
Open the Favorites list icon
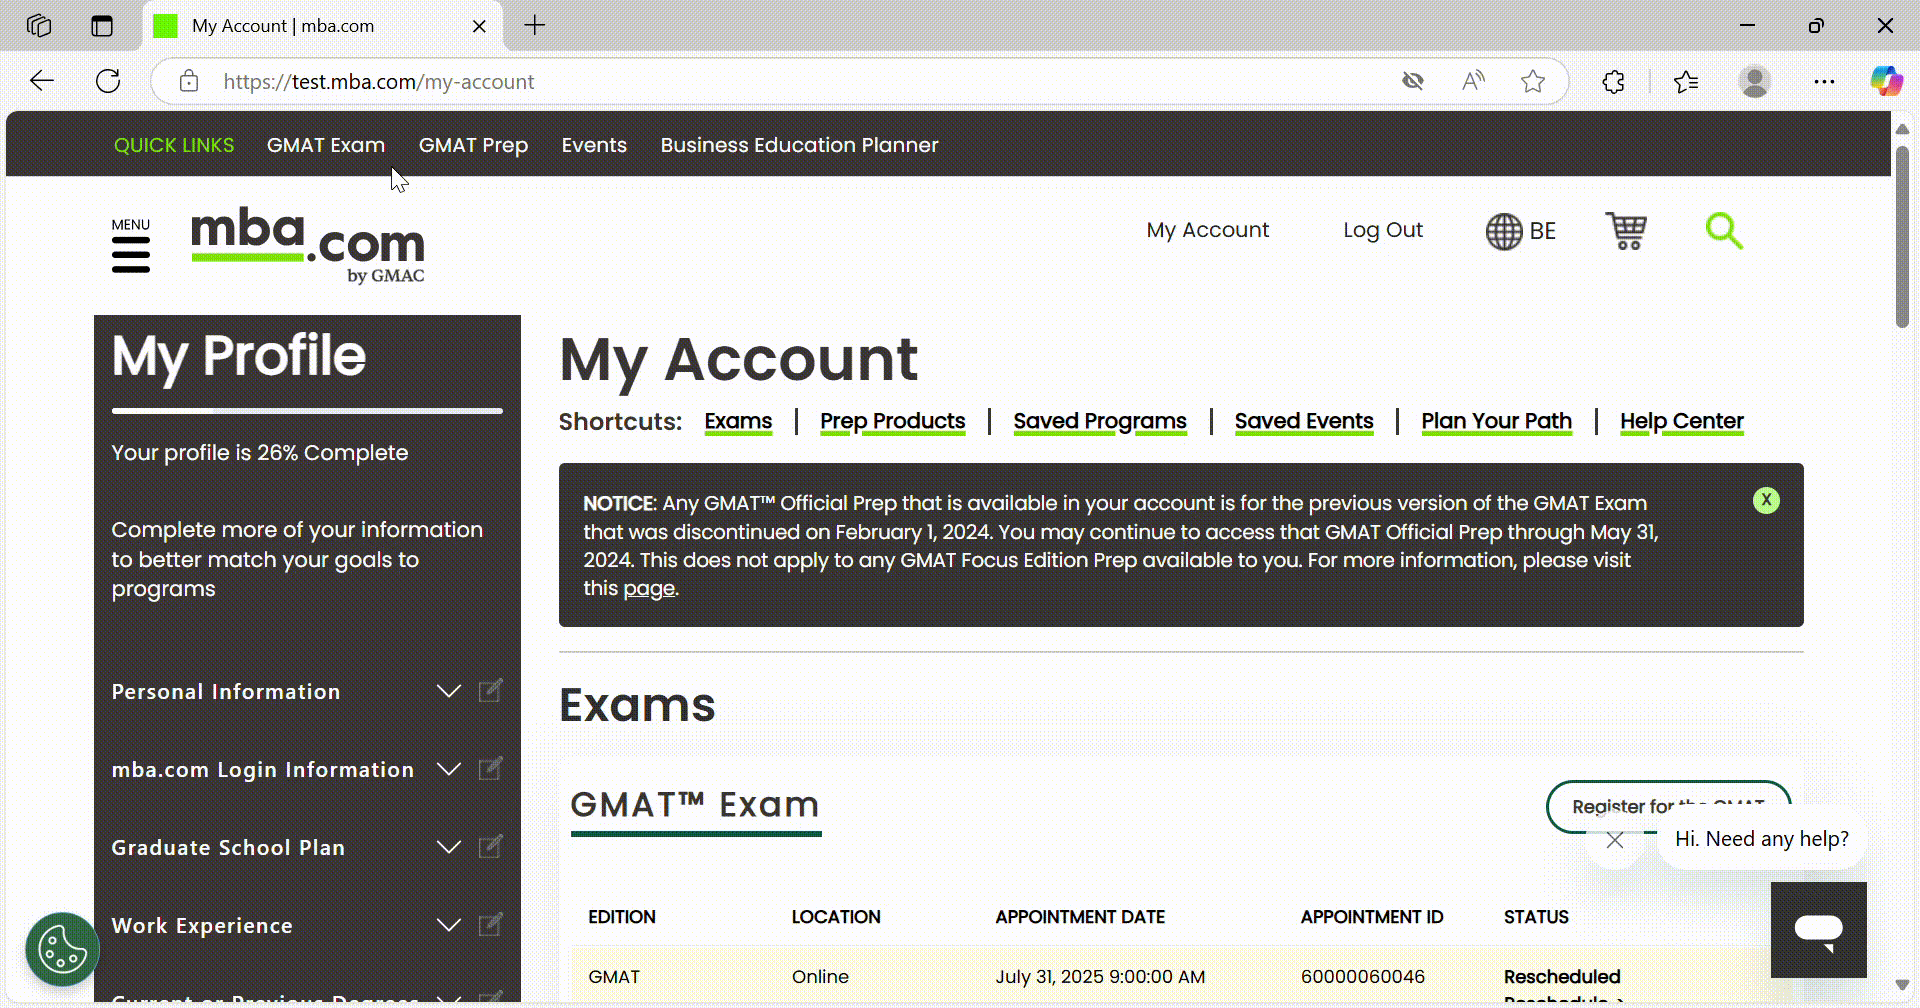tap(1686, 82)
